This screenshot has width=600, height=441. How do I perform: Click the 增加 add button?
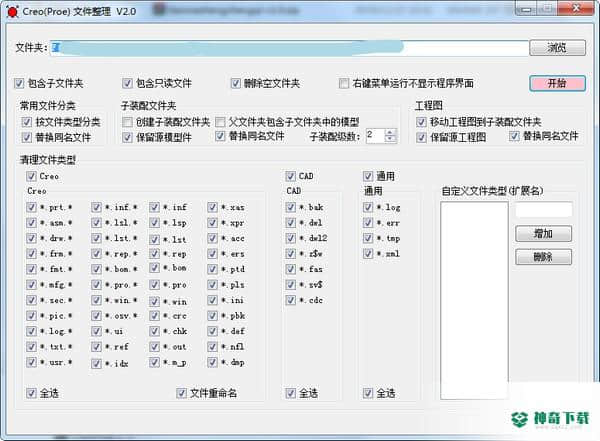point(543,234)
